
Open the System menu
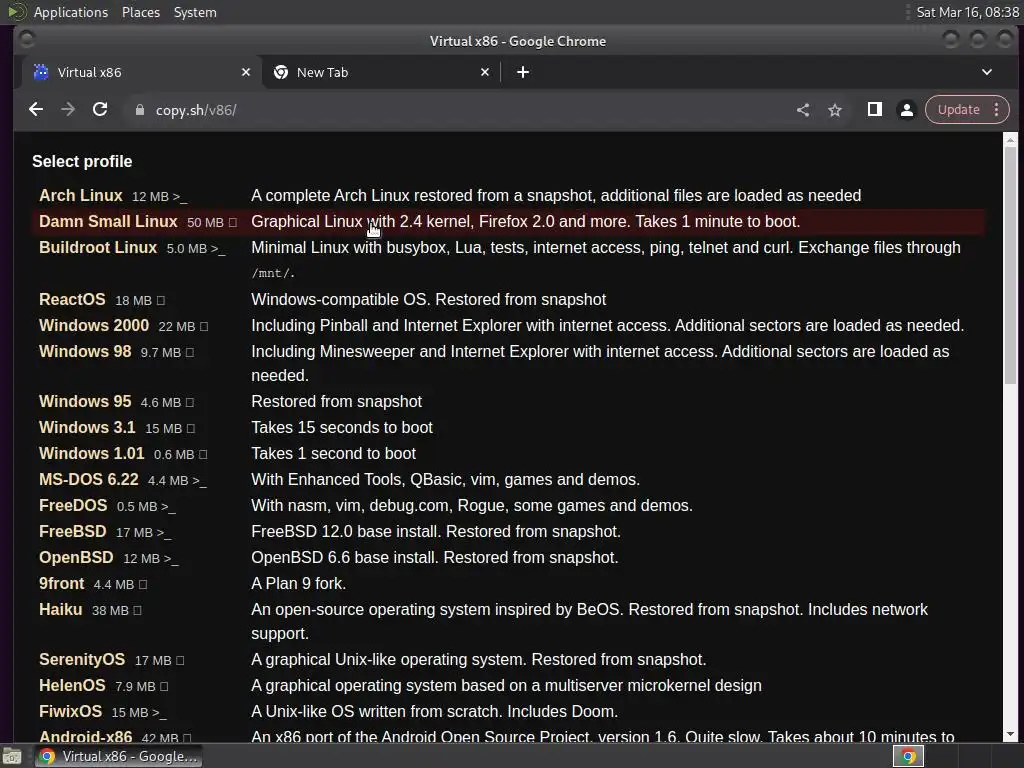point(195,12)
